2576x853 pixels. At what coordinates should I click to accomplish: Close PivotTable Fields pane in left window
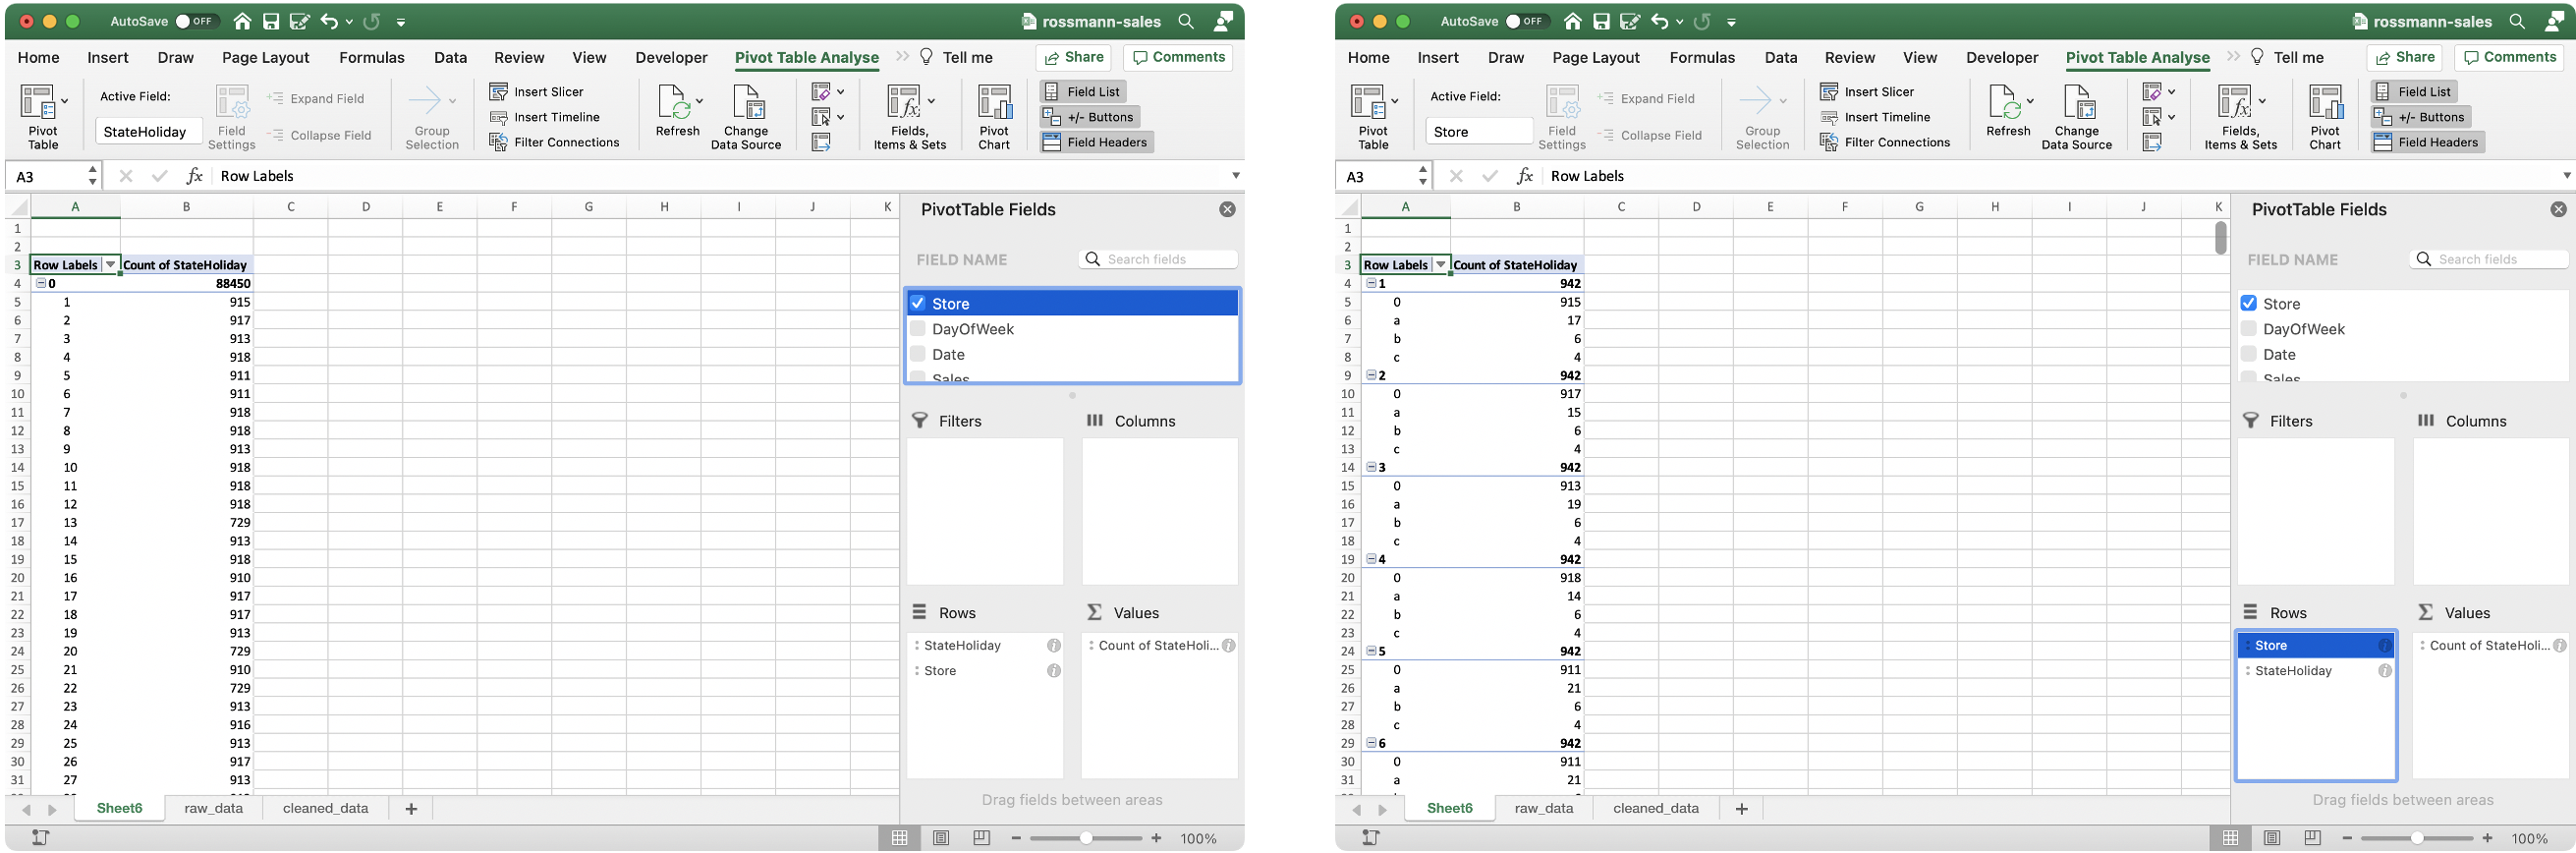[x=1227, y=209]
